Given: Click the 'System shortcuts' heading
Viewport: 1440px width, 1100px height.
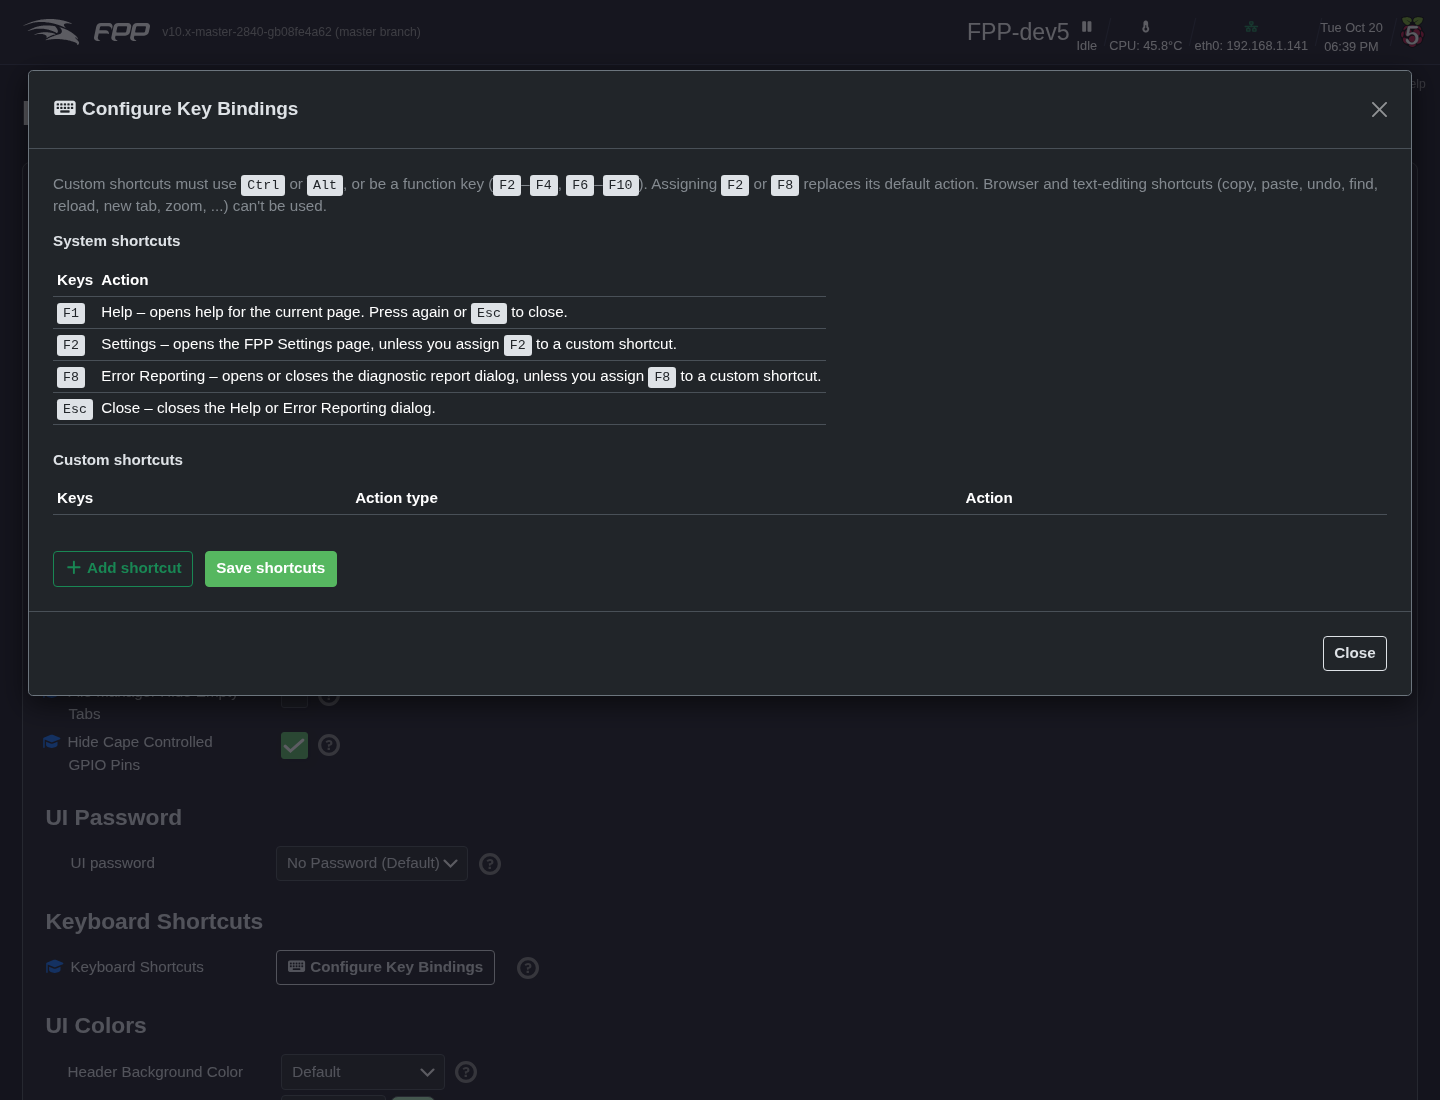Looking at the screenshot, I should pos(117,241).
